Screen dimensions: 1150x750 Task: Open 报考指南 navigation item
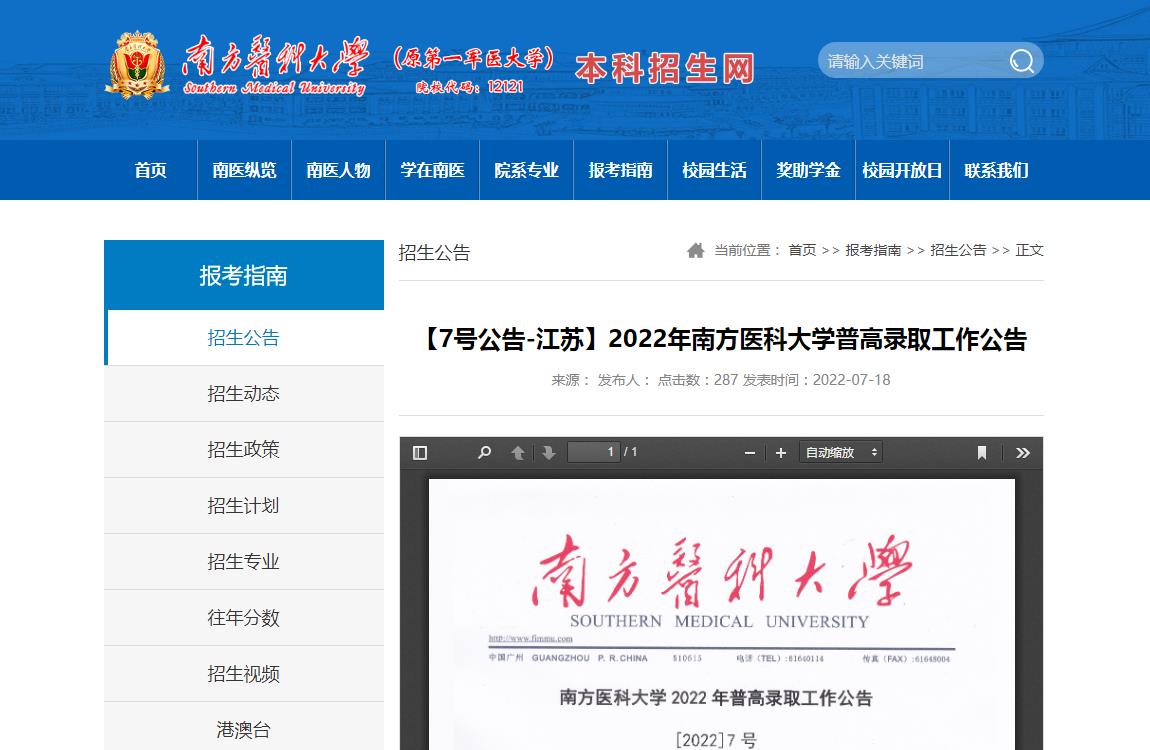[620, 170]
